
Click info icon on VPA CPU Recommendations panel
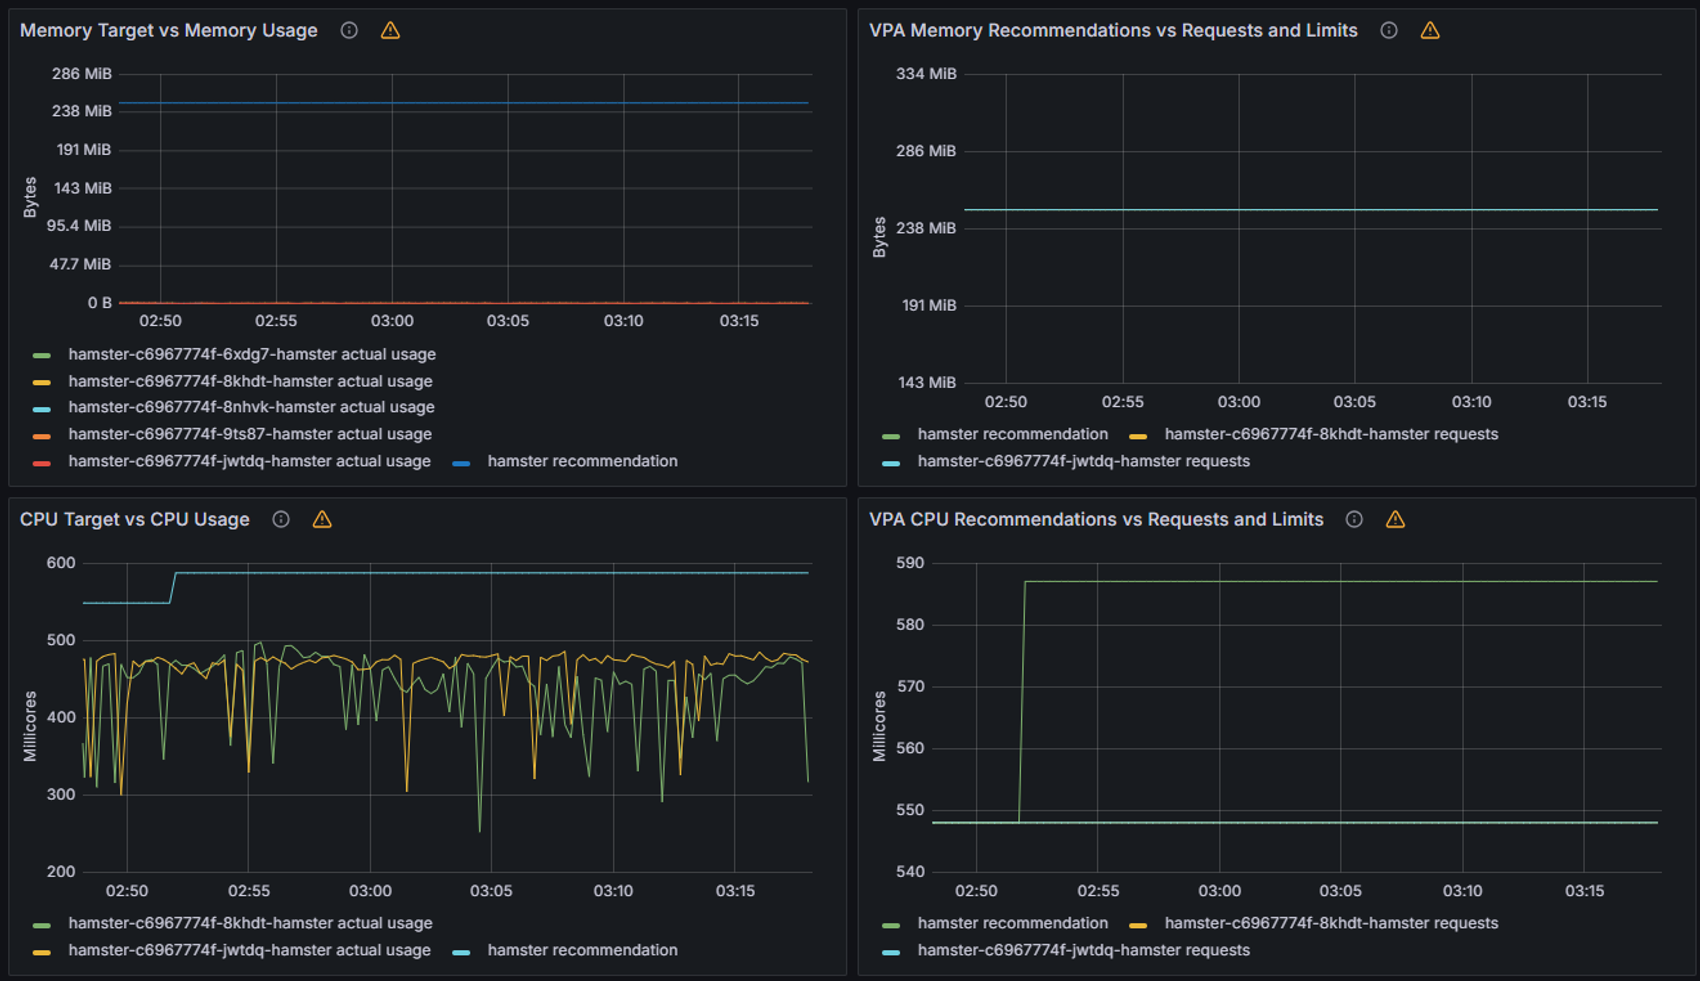pos(1354,519)
